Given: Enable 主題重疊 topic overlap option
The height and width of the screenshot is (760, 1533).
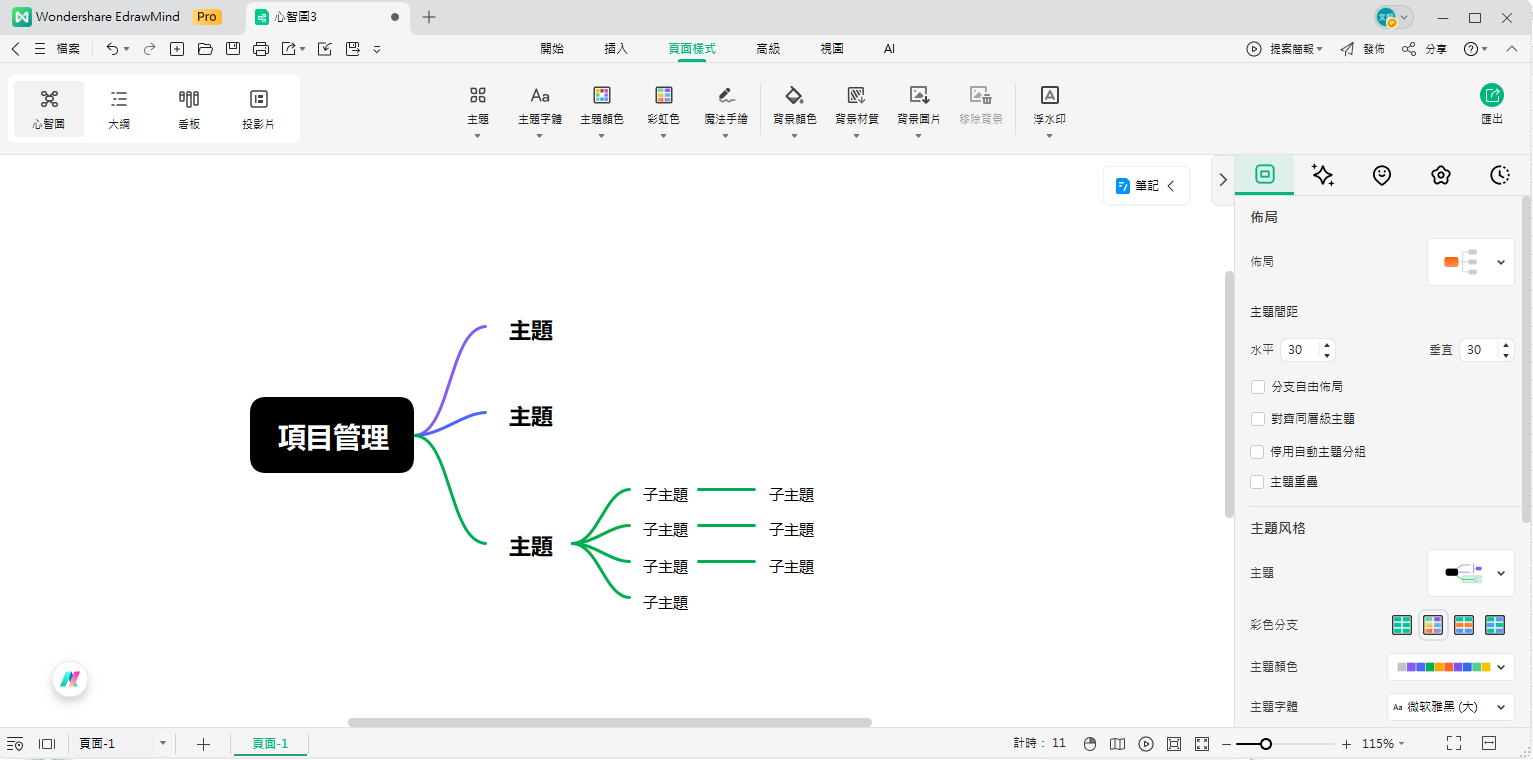Looking at the screenshot, I should coord(1257,482).
